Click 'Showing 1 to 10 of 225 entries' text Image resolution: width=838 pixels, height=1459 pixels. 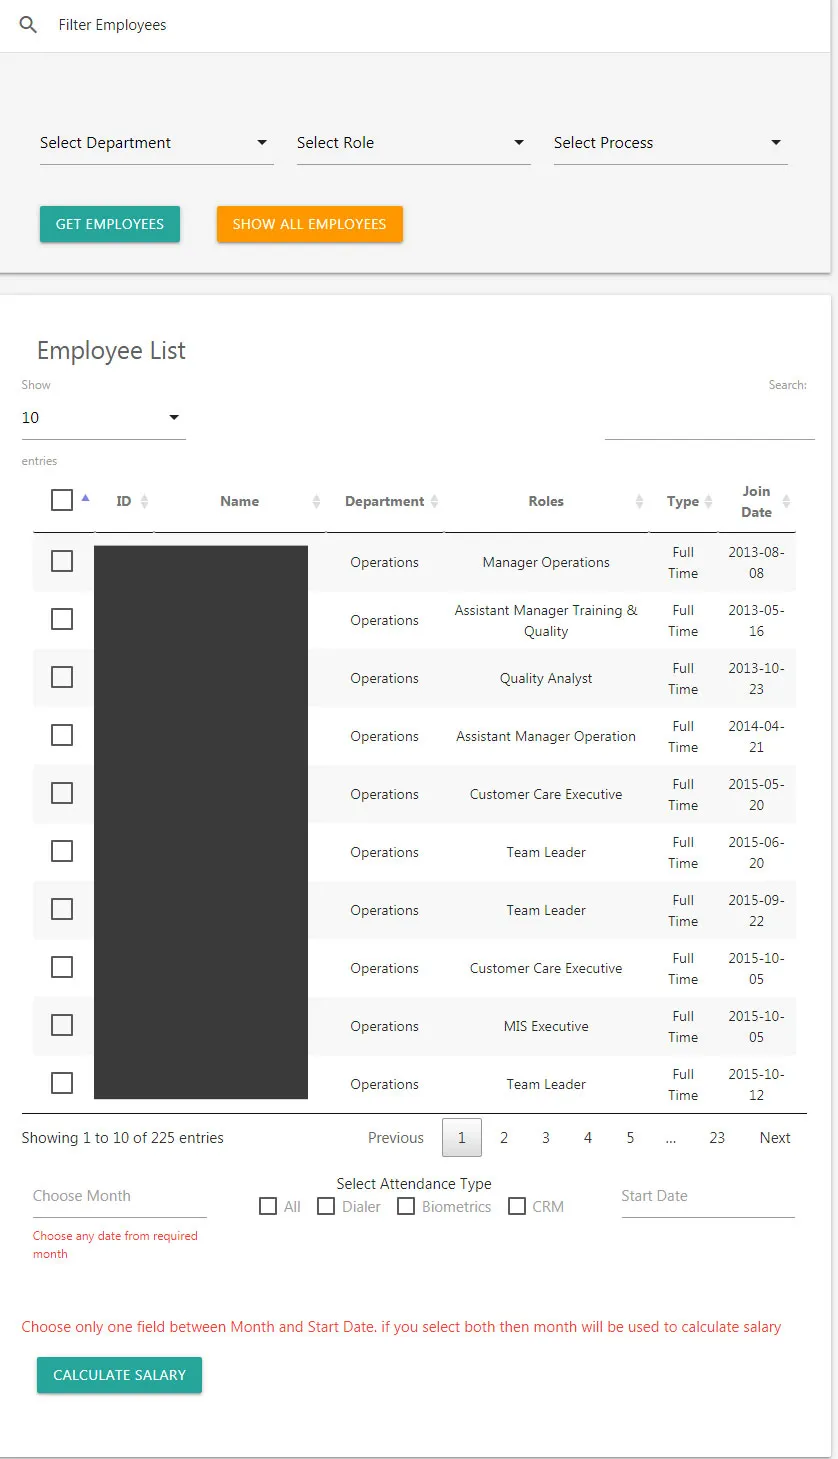coord(123,1138)
